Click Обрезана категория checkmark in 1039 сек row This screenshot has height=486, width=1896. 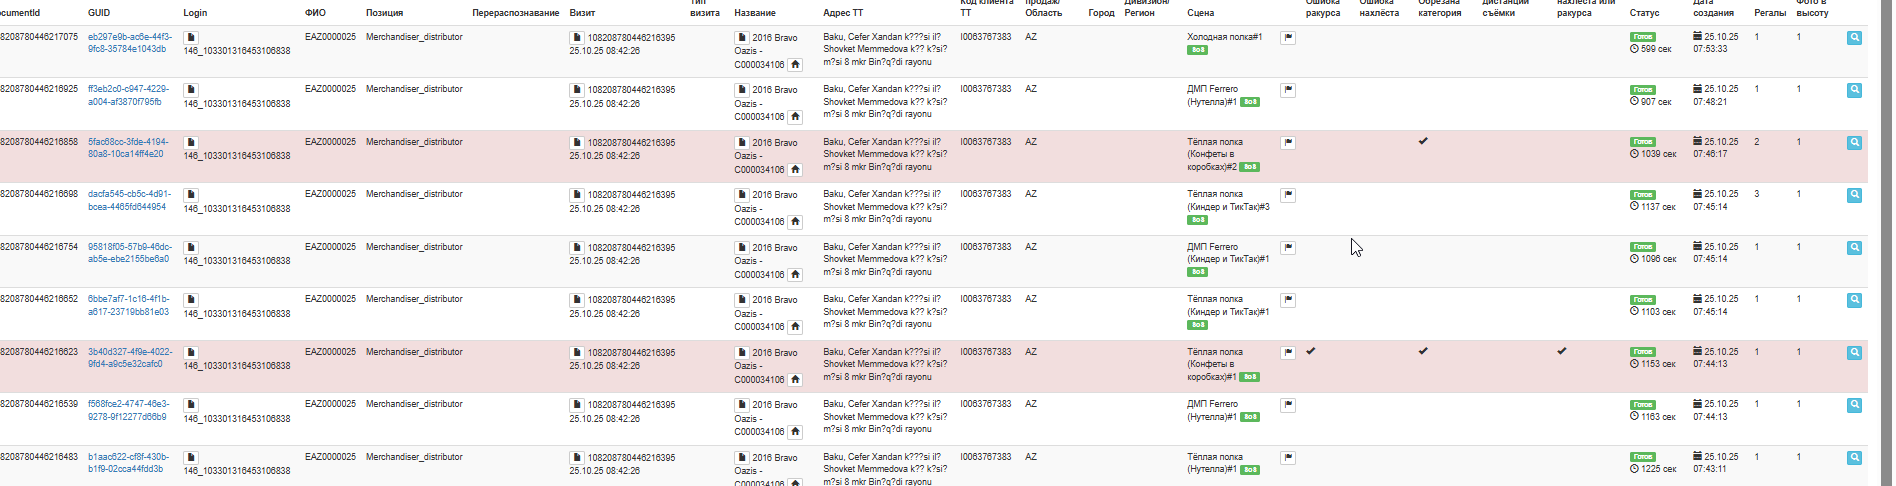[x=1423, y=141]
